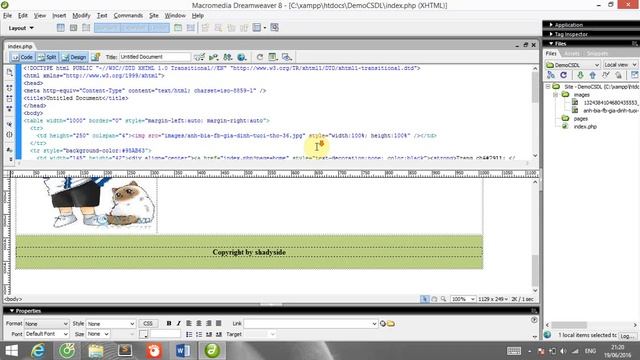Screen dimensions: 640x360
Task: Click the Draw Layout Cell icon
Action: click(191, 28)
